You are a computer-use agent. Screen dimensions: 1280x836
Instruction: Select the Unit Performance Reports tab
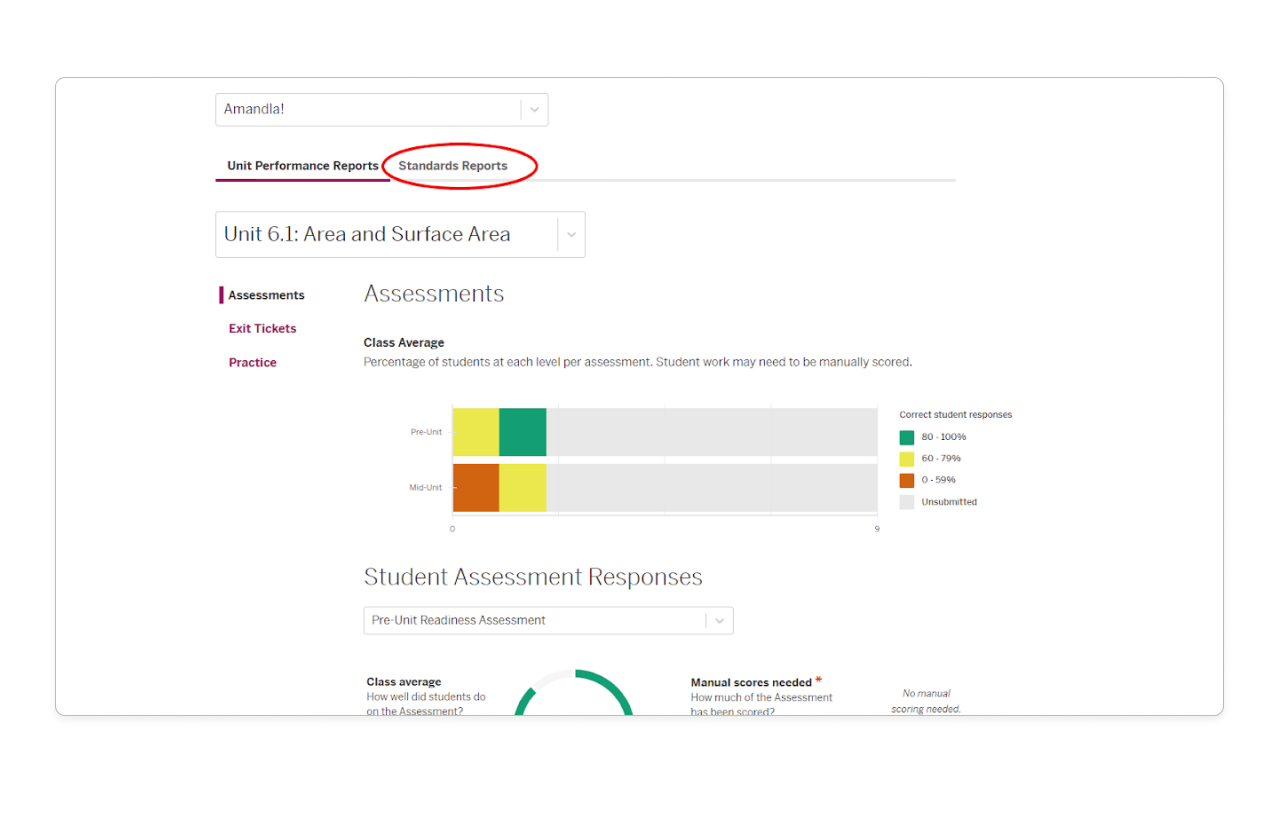point(302,165)
